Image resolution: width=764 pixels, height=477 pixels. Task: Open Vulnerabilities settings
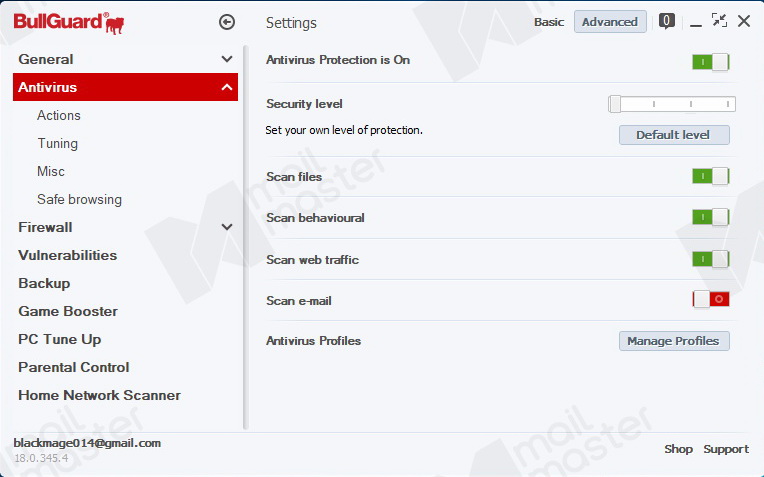click(x=68, y=255)
